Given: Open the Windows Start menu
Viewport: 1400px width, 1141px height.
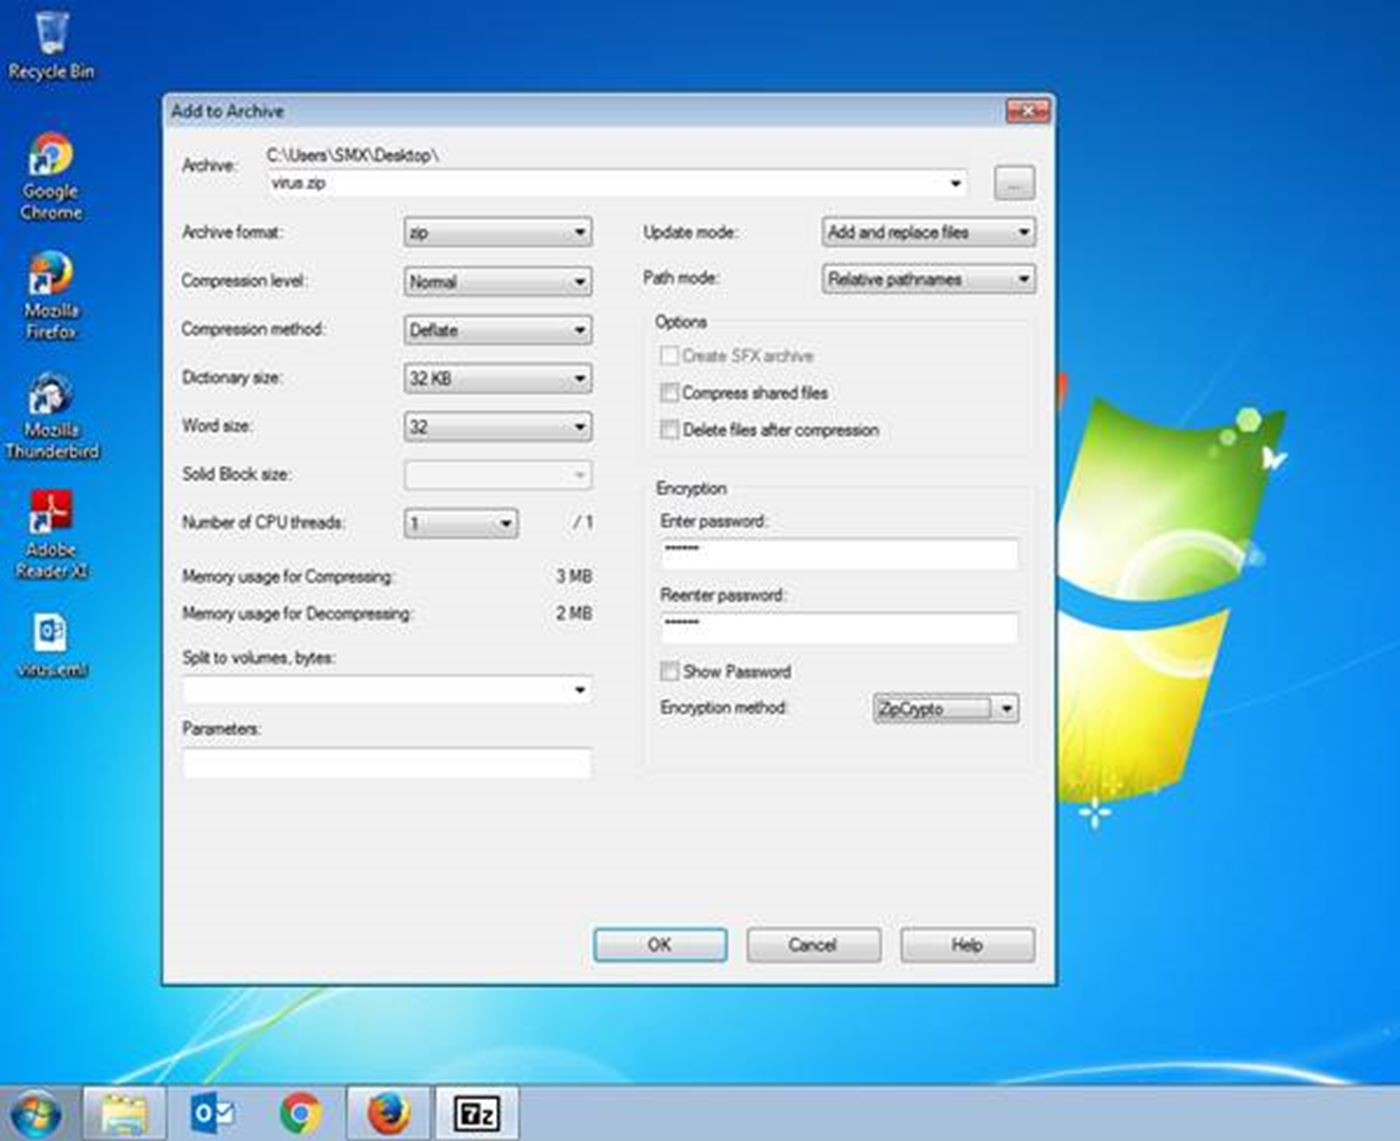Looking at the screenshot, I should (36, 1113).
